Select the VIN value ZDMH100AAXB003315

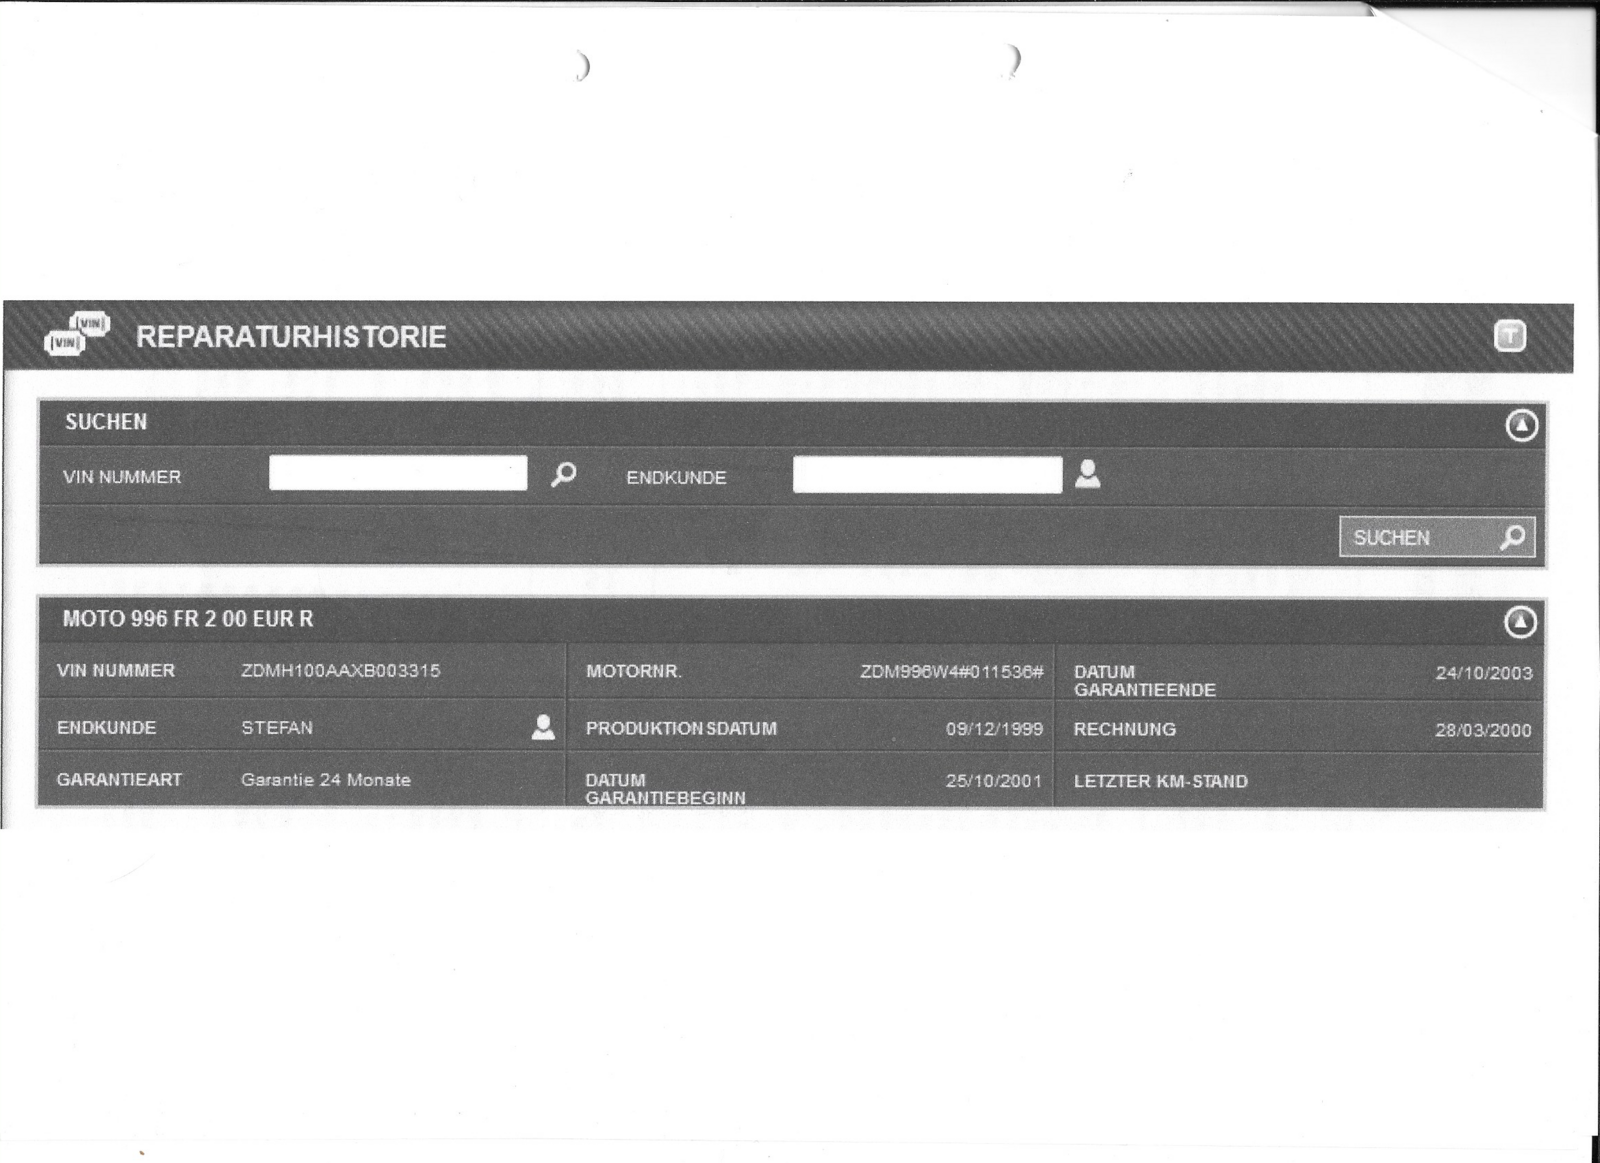tap(340, 671)
